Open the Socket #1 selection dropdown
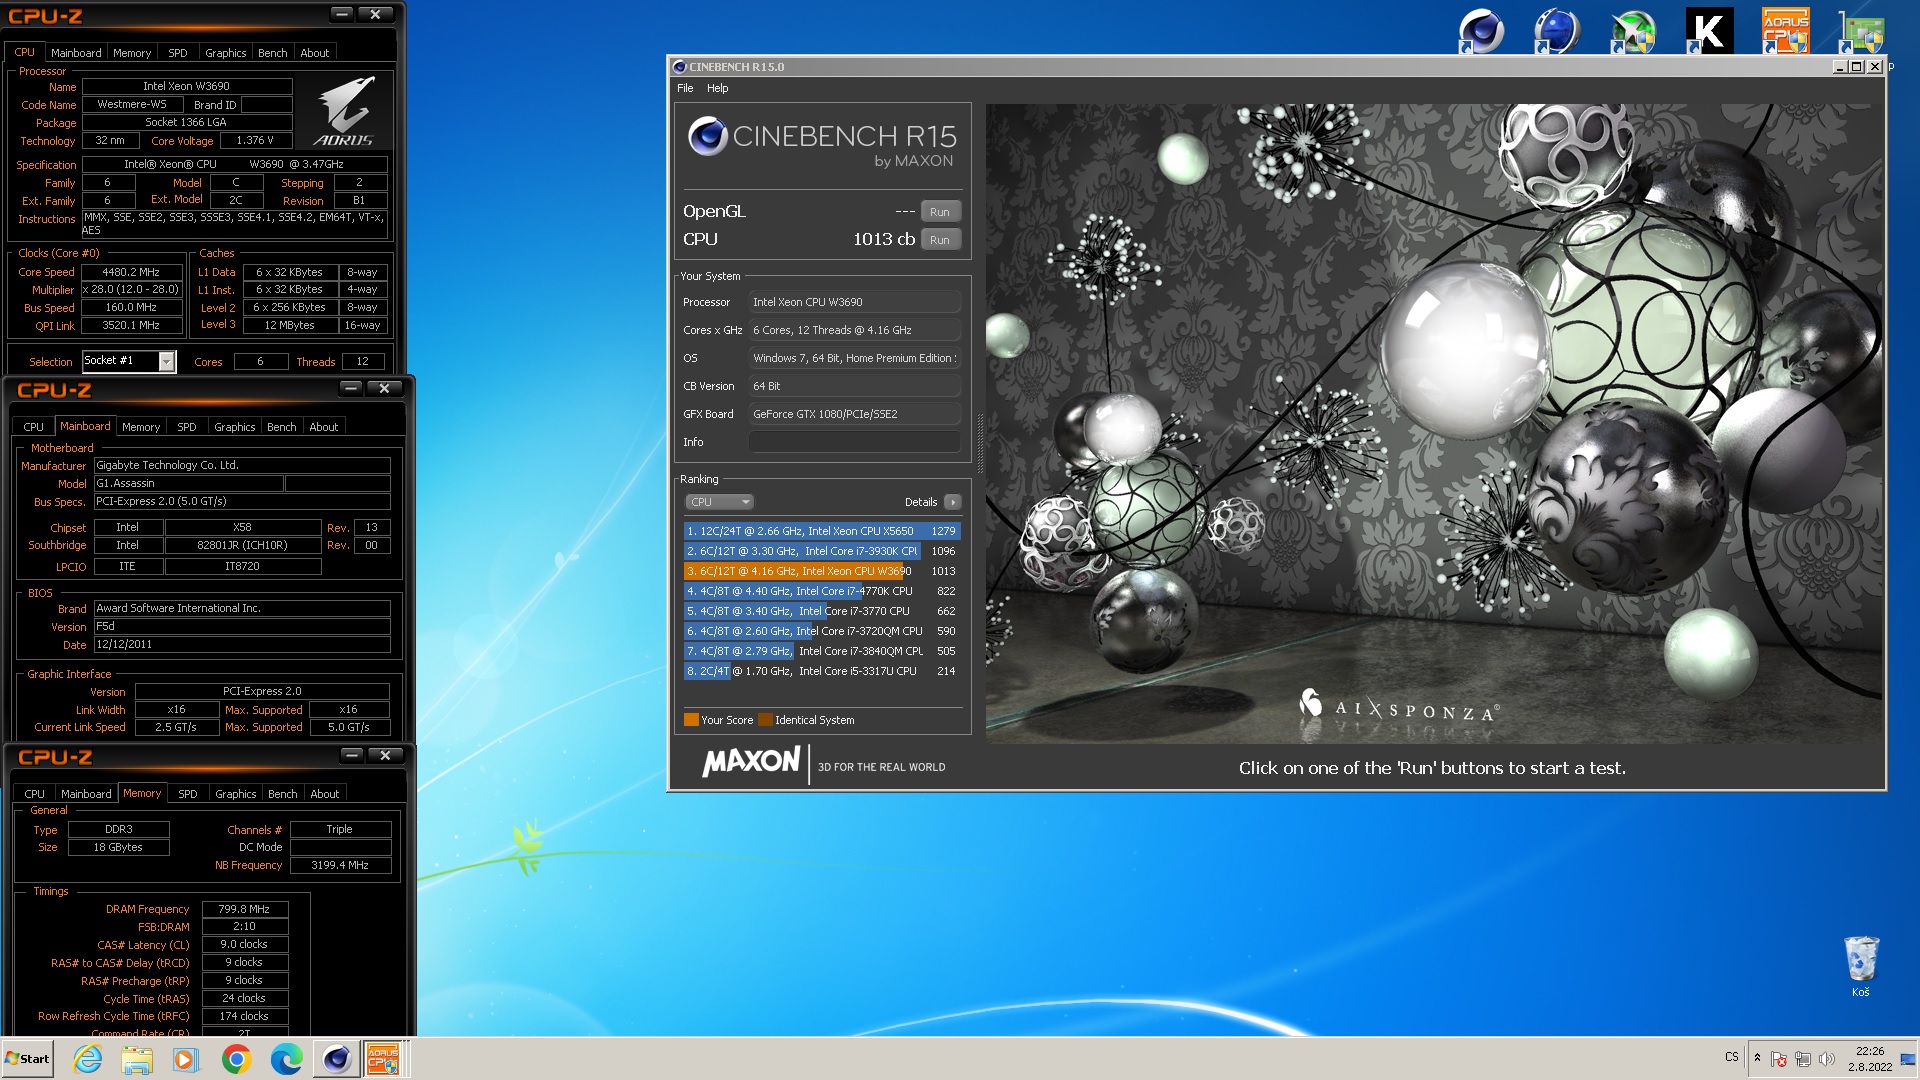Viewport: 1920px width, 1080px height. (129, 361)
